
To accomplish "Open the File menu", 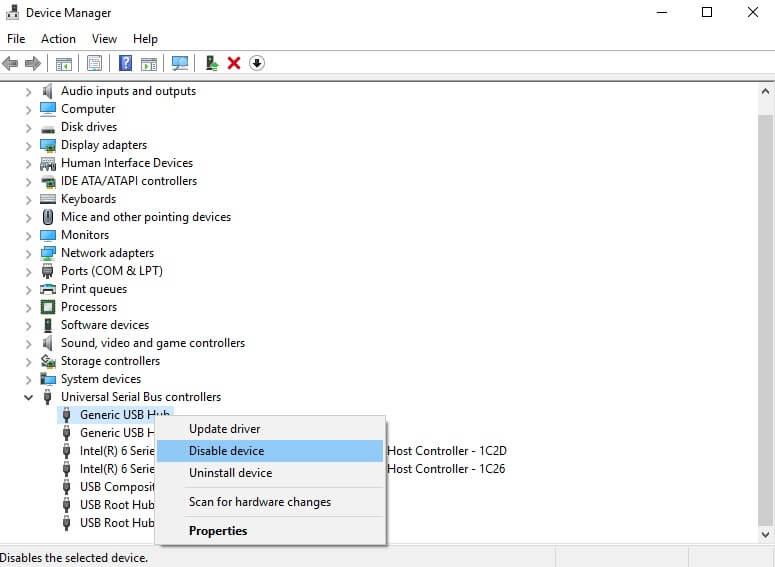I will [16, 39].
